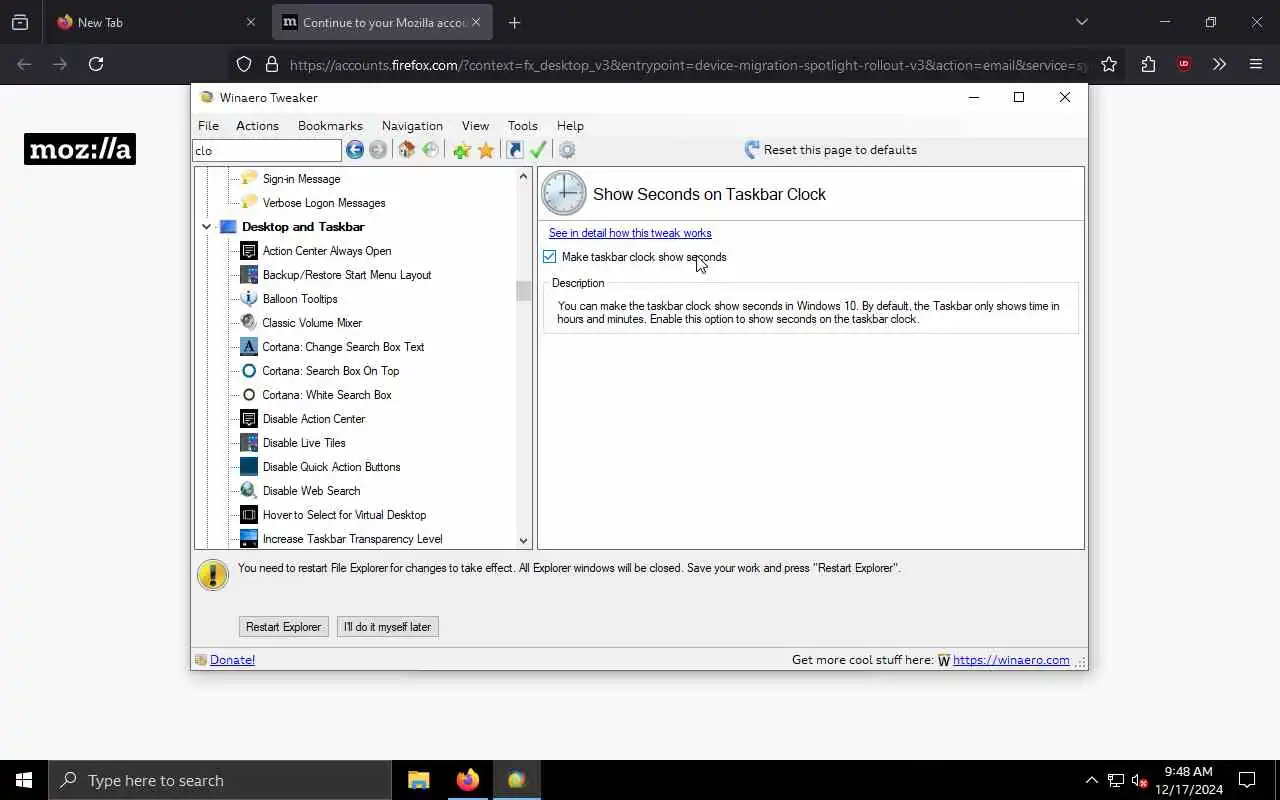The height and width of the screenshot is (800, 1280).
Task: Select Verbose Logon Messages tree item
Action: (x=324, y=203)
